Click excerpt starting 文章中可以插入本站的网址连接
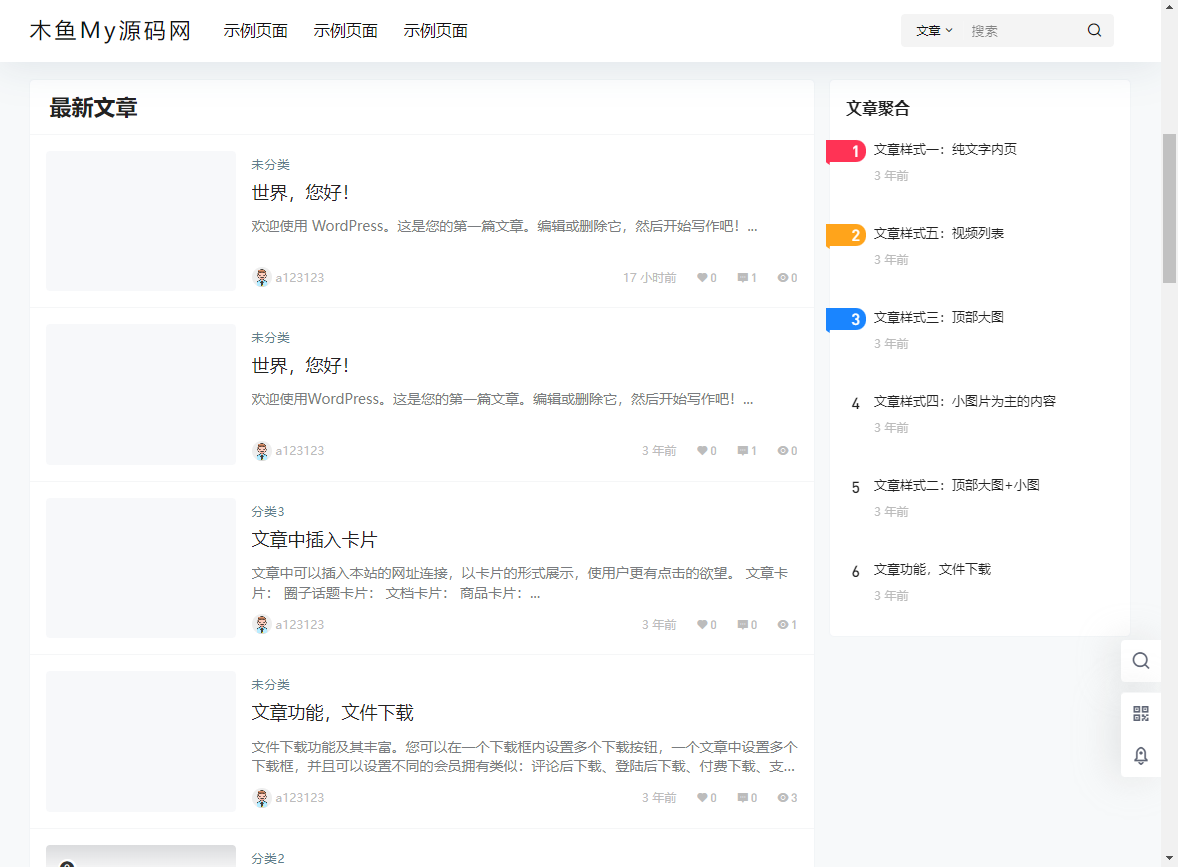Image resolution: width=1178 pixels, height=867 pixels. 520,583
